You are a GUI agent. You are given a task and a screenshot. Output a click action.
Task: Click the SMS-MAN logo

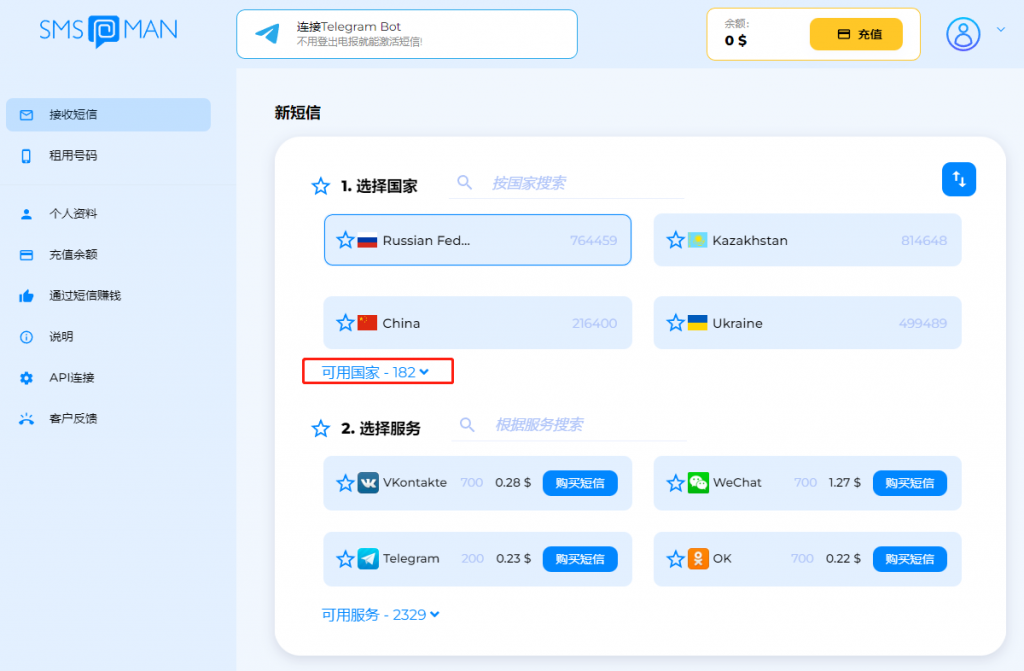click(x=108, y=31)
